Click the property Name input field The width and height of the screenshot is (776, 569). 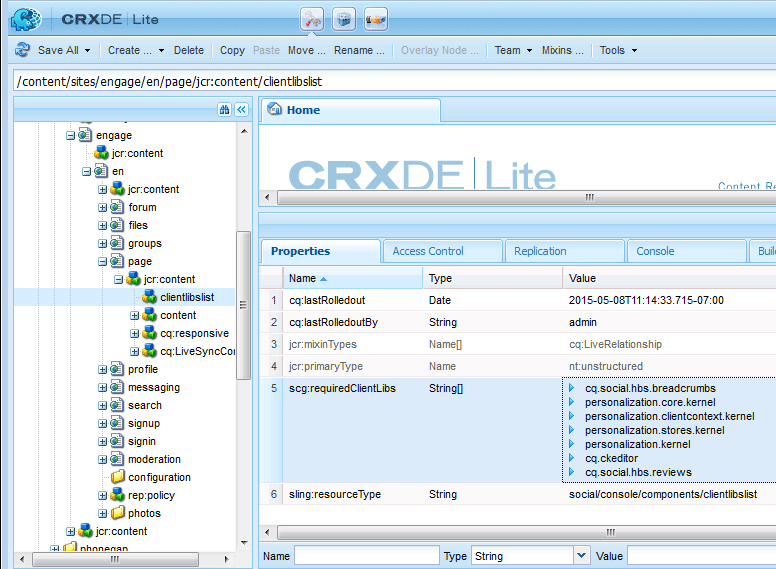tap(367, 556)
